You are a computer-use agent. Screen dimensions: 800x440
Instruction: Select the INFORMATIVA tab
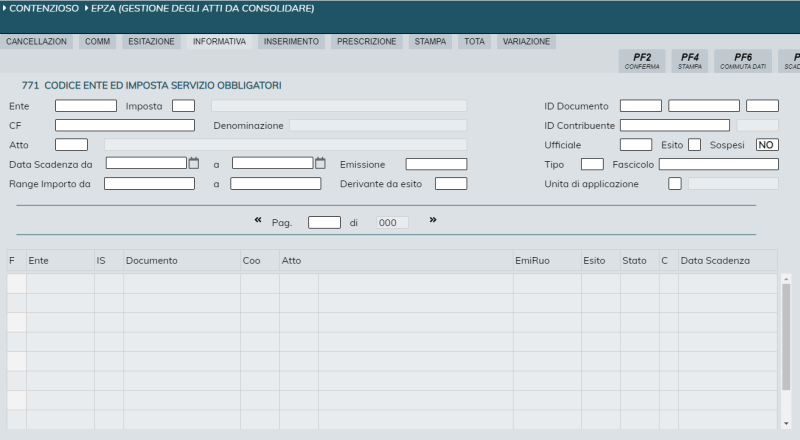(219, 42)
